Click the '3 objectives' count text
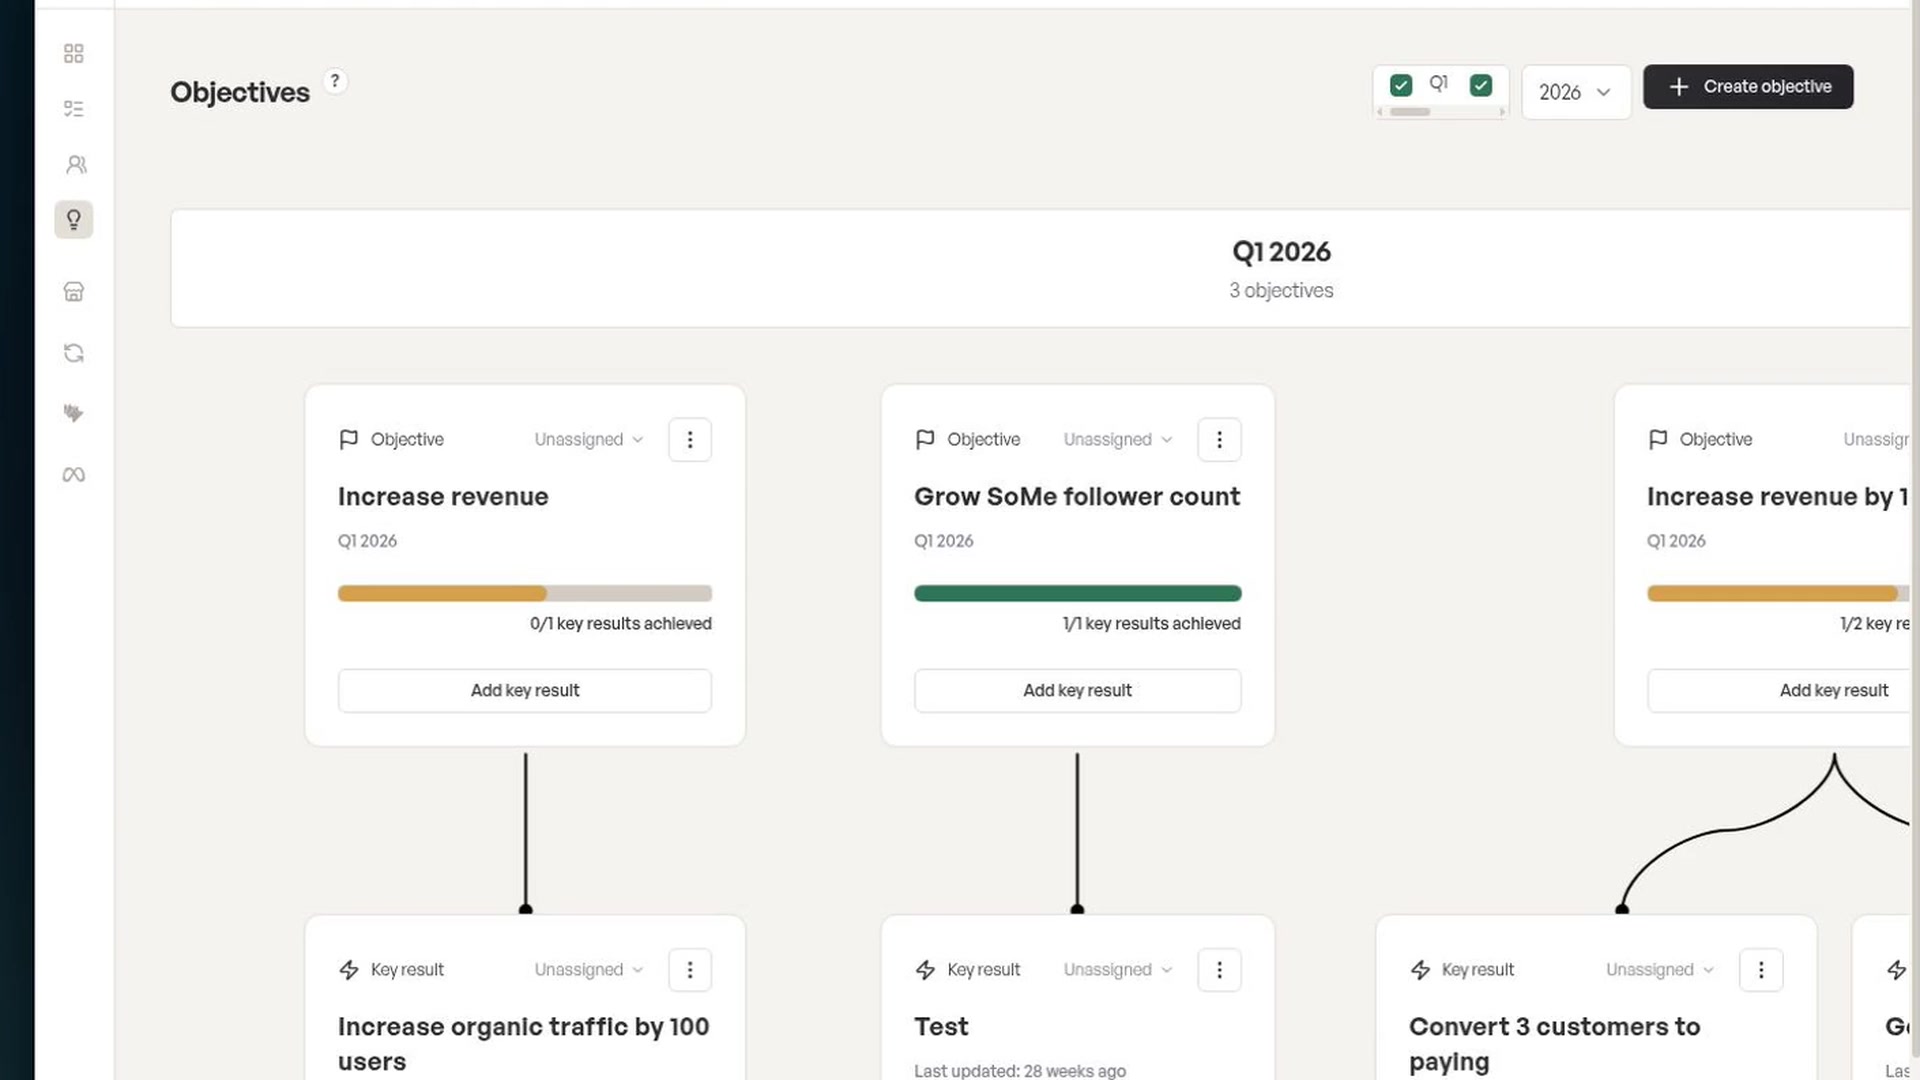The height and width of the screenshot is (1080, 1920). [1281, 290]
